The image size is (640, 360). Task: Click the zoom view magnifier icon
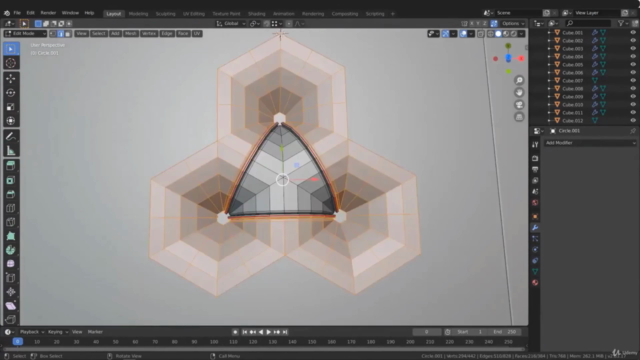tap(519, 80)
